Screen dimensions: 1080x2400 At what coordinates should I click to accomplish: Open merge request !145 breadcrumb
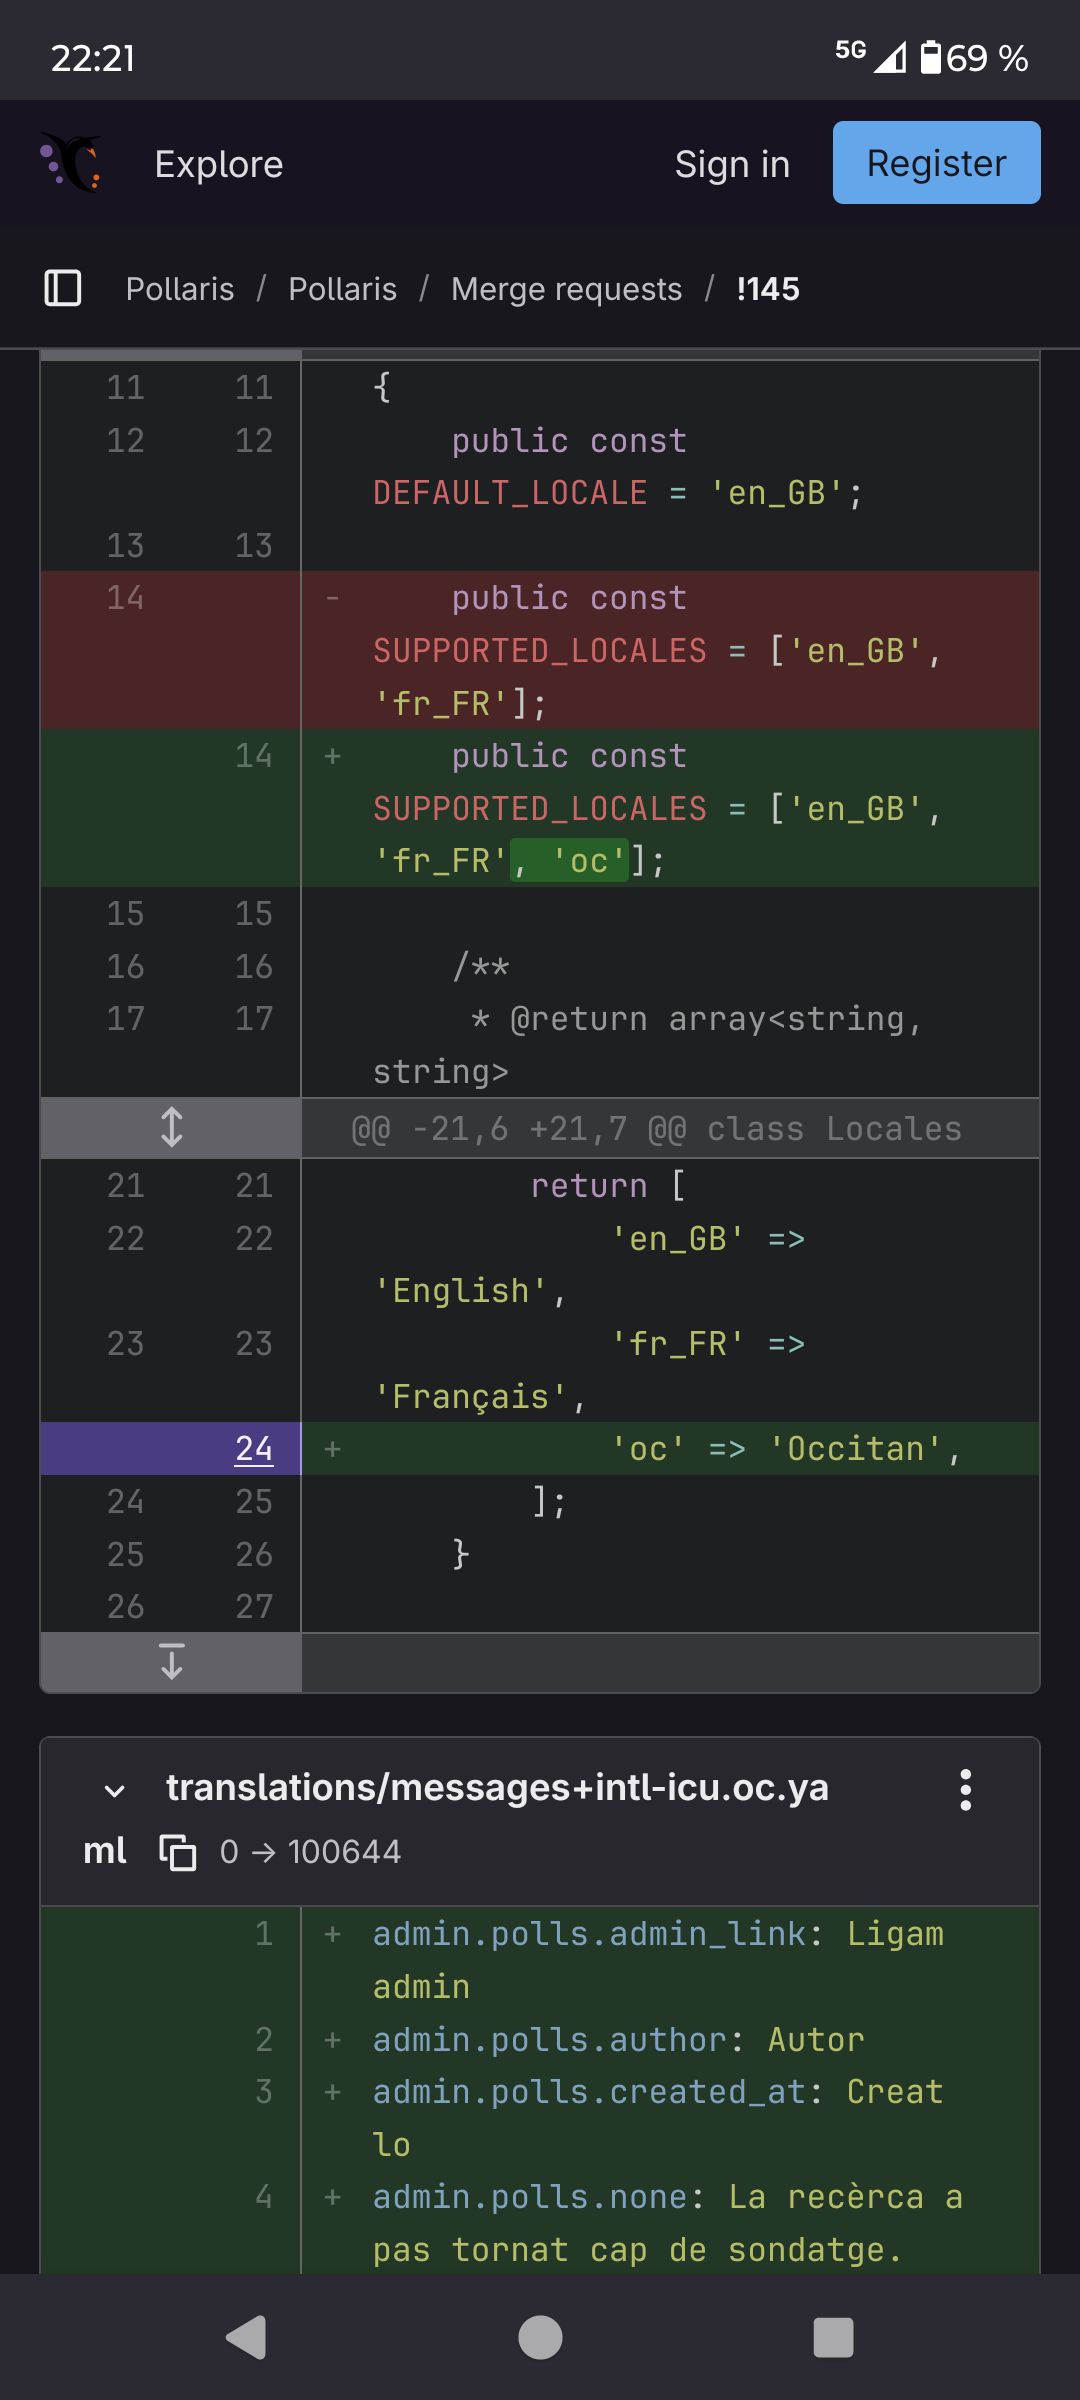point(767,289)
